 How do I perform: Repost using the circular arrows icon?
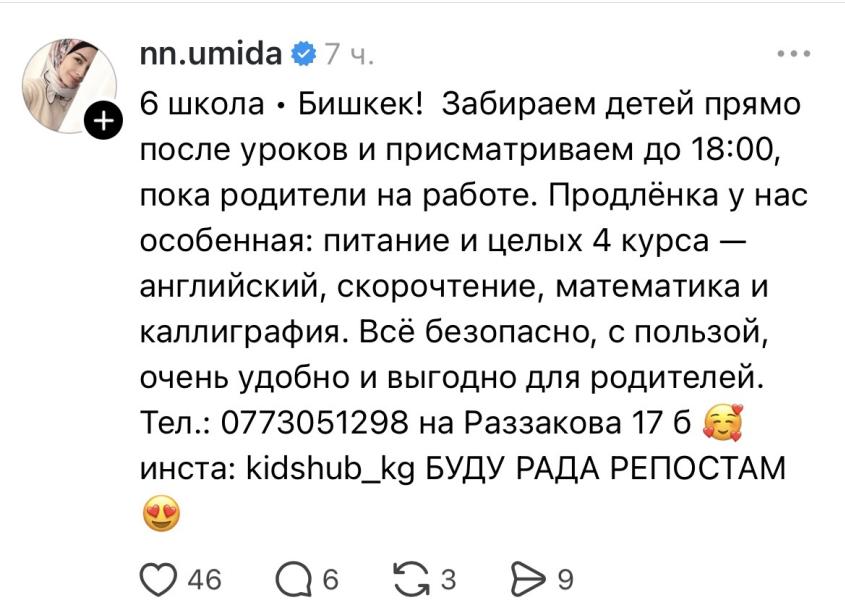pos(412,578)
